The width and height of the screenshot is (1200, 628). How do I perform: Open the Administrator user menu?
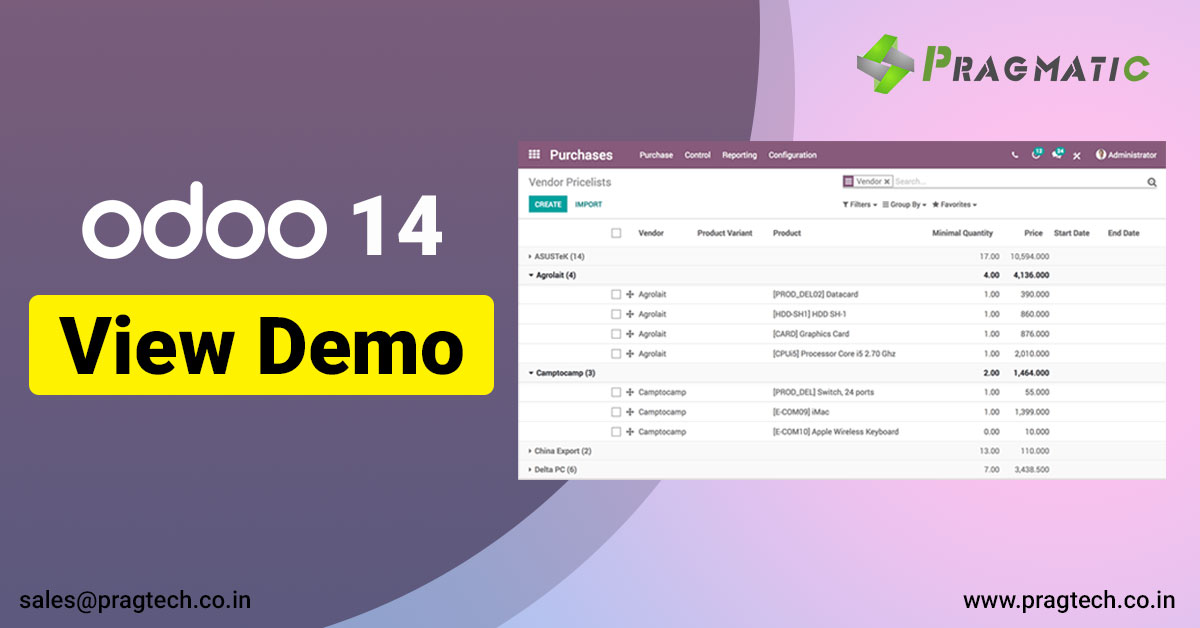point(1126,155)
